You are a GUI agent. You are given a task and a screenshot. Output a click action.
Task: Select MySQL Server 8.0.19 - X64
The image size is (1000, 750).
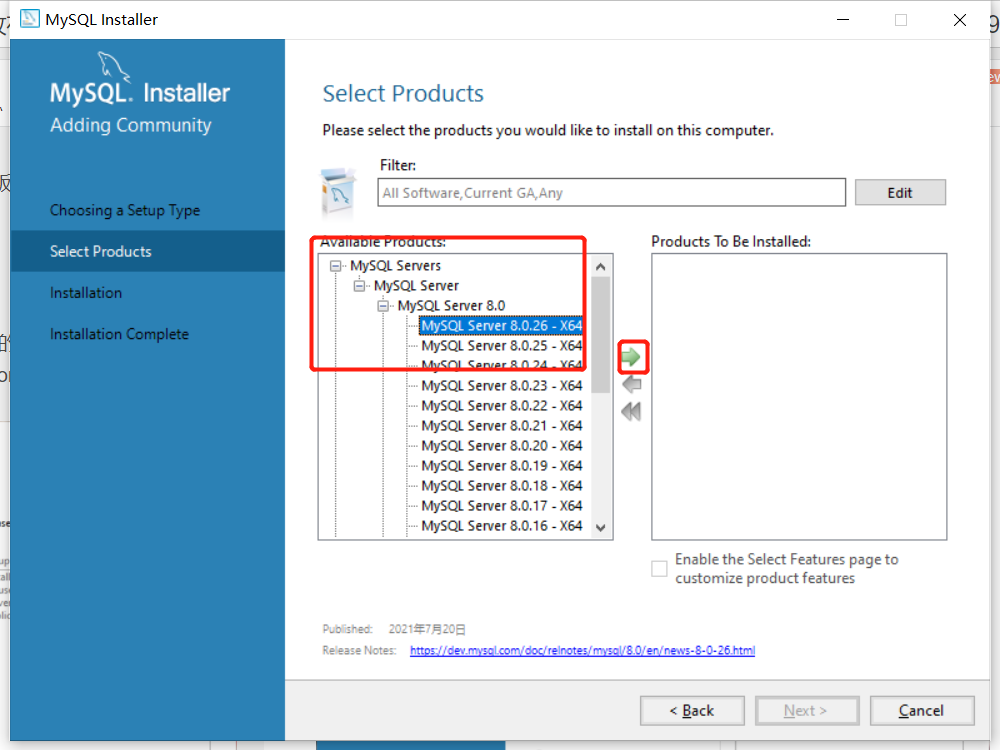click(501, 466)
